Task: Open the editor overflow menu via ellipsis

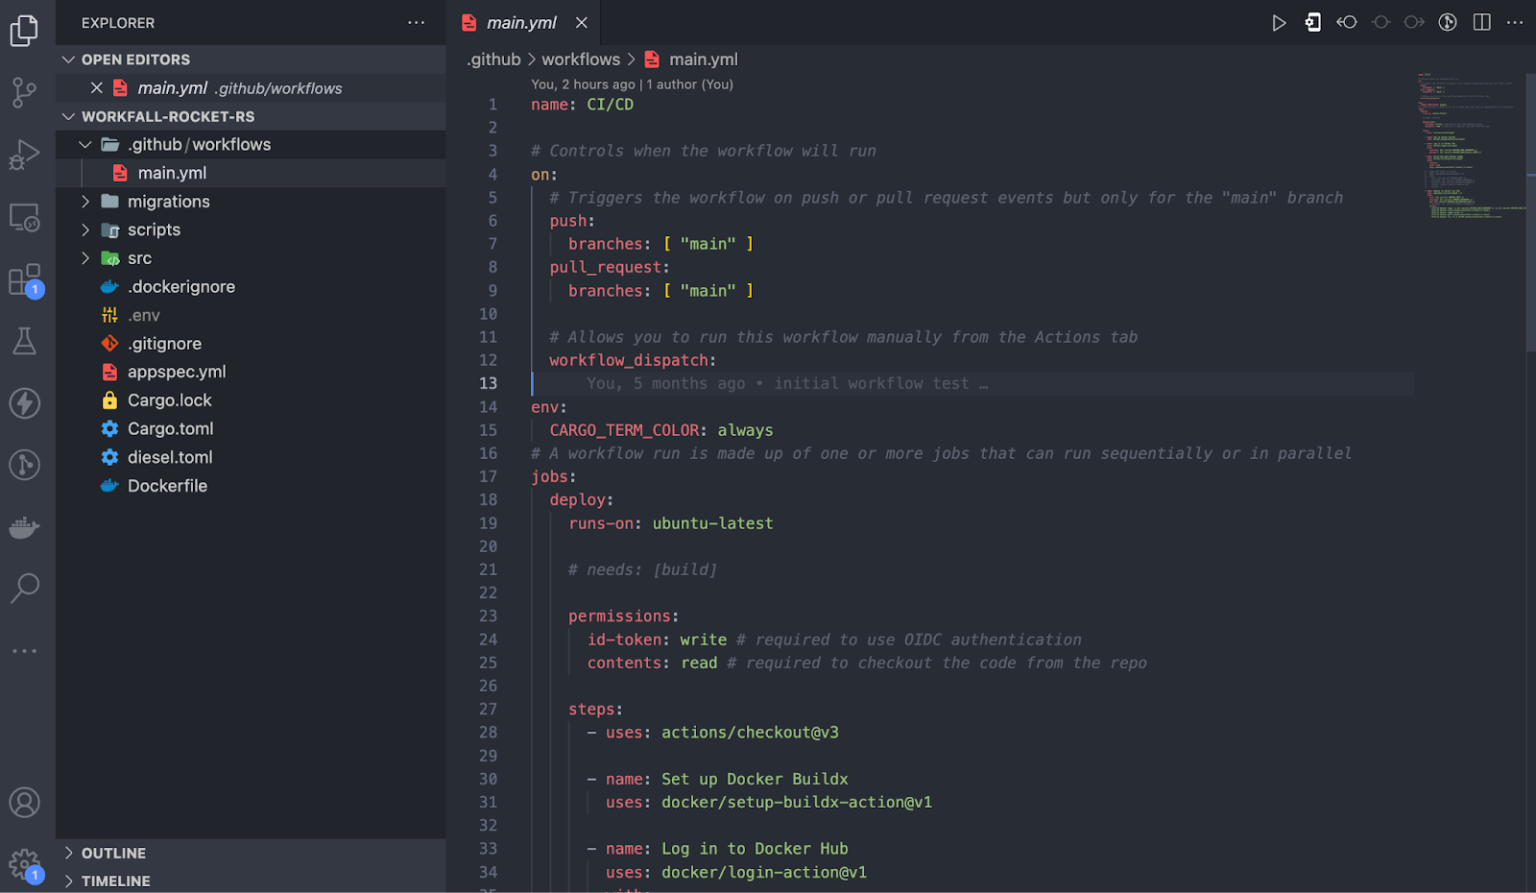Action: click(1514, 22)
